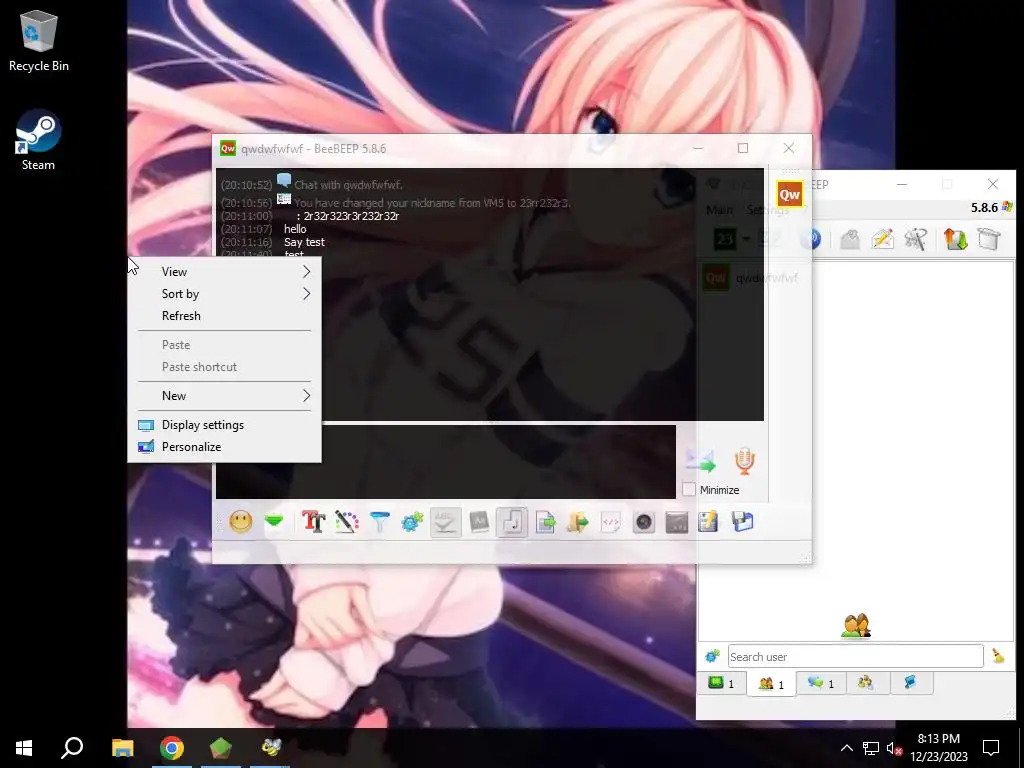Click the dictionary book icon in chat toolbar

(479, 522)
